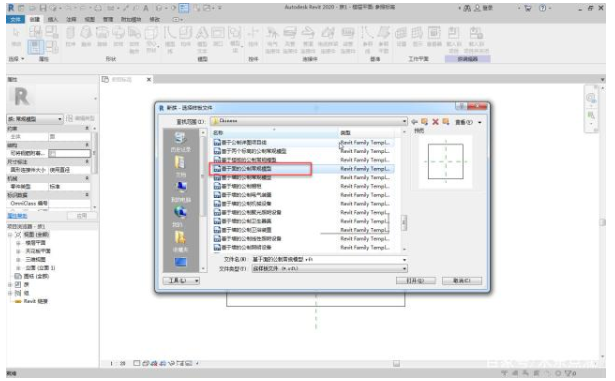This screenshot has height=381, width=615.
Task: Expand the Floor Plans (楼层平面) tree node
Action: [x=18, y=243]
